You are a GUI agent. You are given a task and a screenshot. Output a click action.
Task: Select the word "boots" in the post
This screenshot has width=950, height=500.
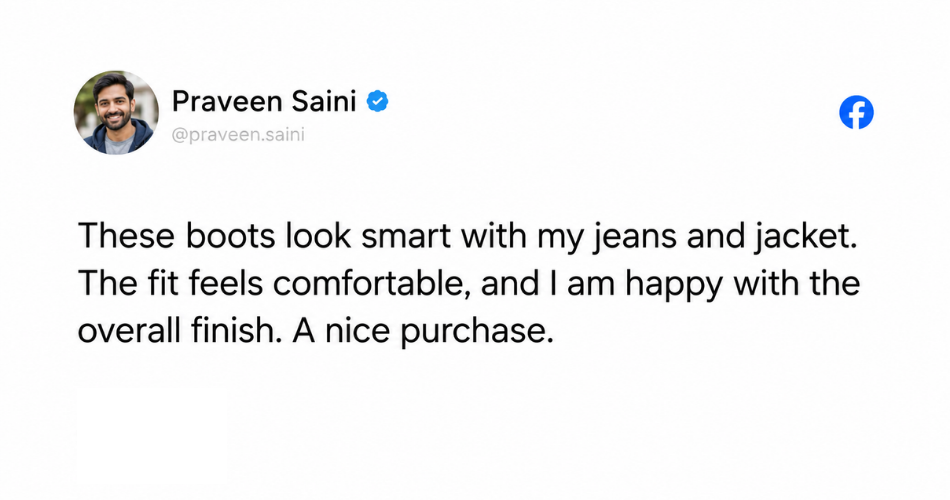pyautogui.click(x=230, y=236)
